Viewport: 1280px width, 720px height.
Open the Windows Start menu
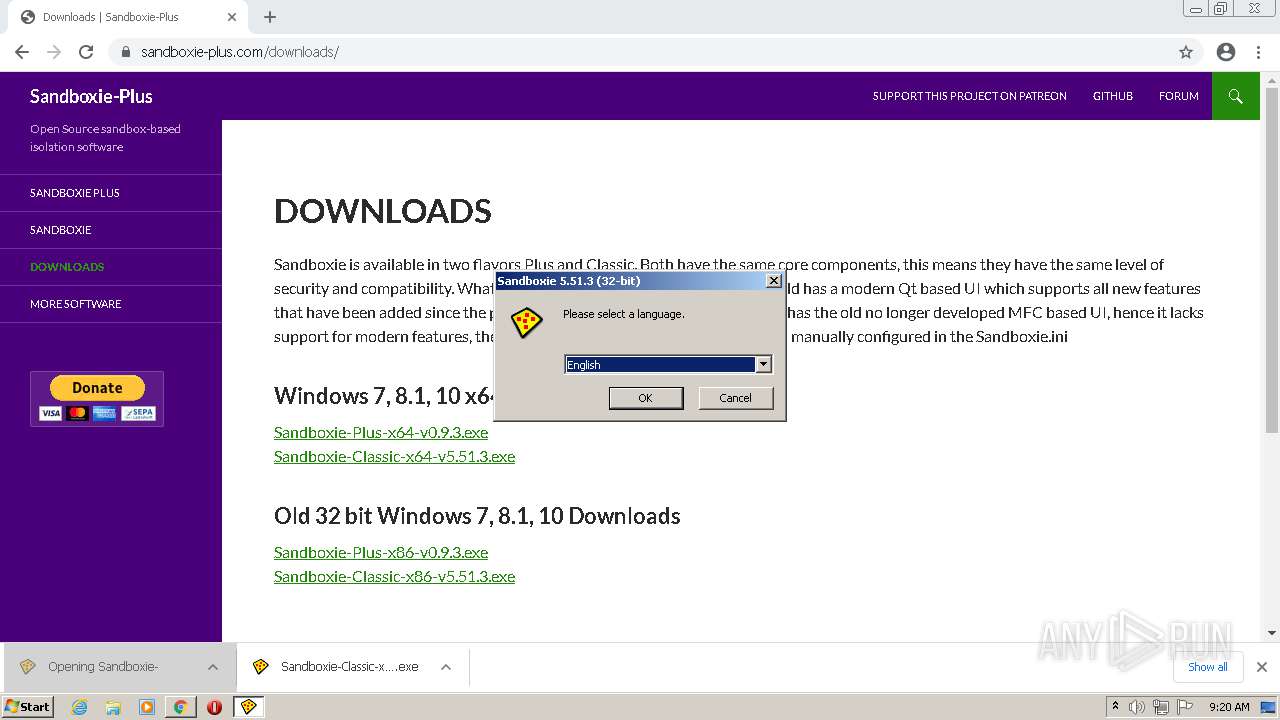point(28,706)
